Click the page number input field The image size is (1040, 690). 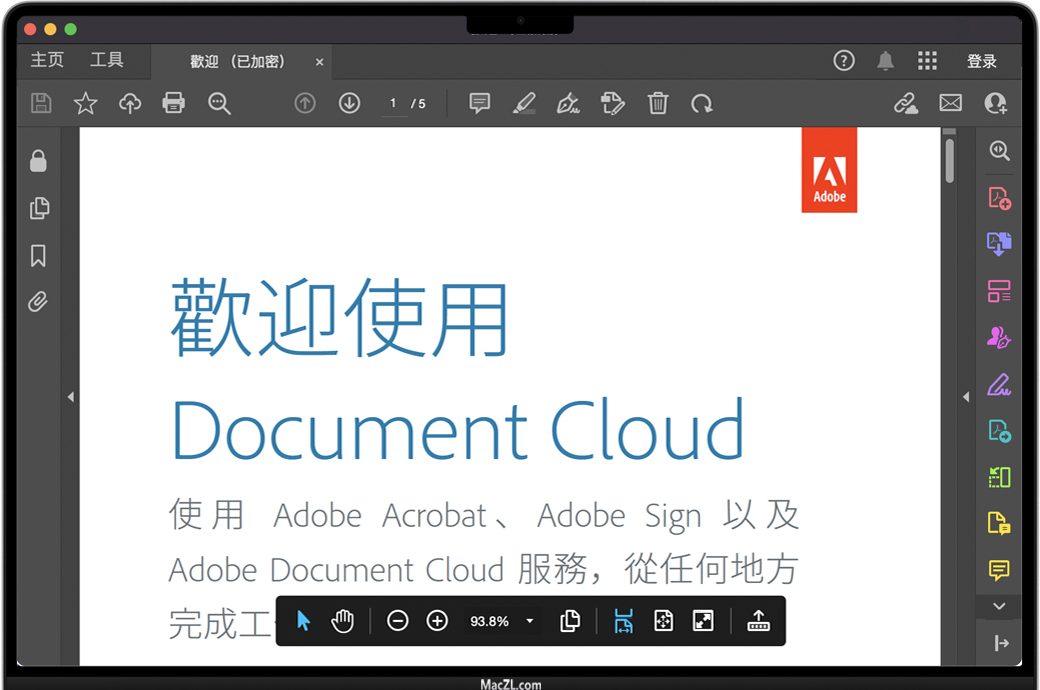click(x=393, y=103)
